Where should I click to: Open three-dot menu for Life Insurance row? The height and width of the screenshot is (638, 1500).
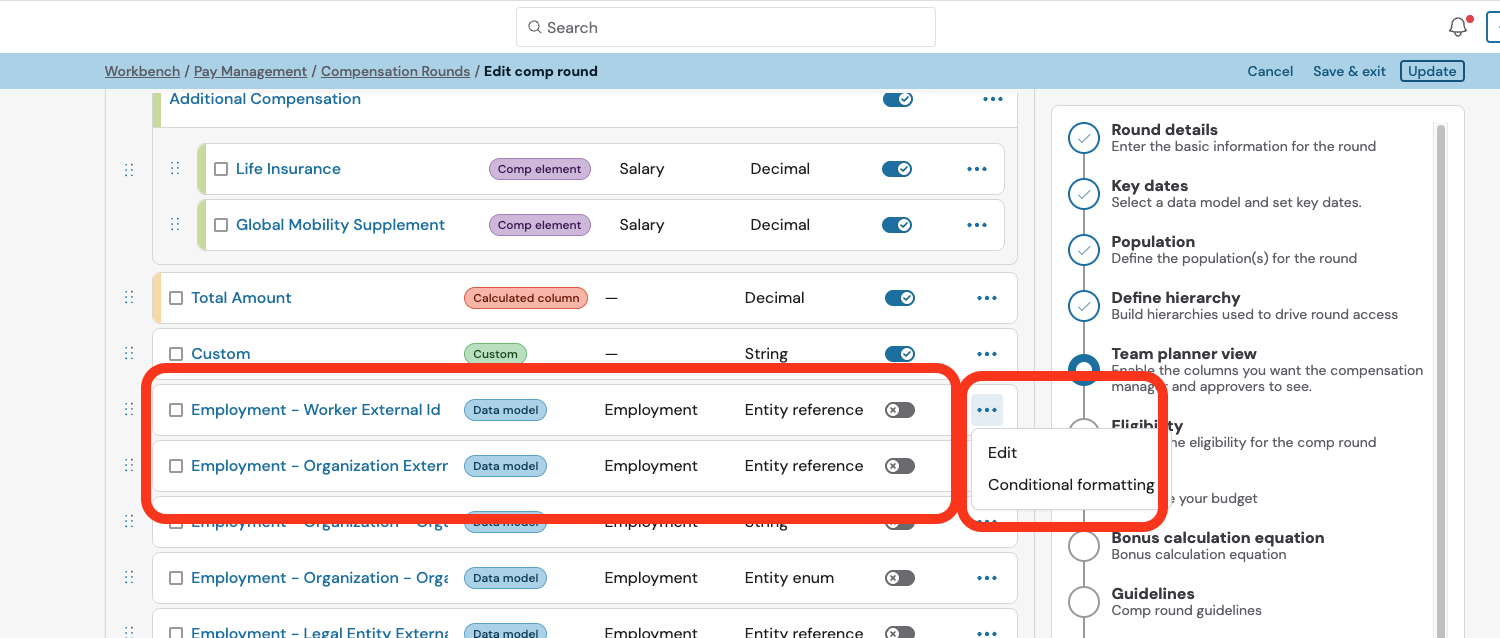click(x=977, y=169)
